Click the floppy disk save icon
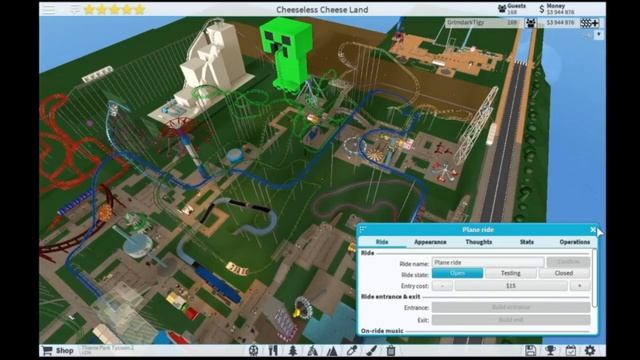 (530, 350)
